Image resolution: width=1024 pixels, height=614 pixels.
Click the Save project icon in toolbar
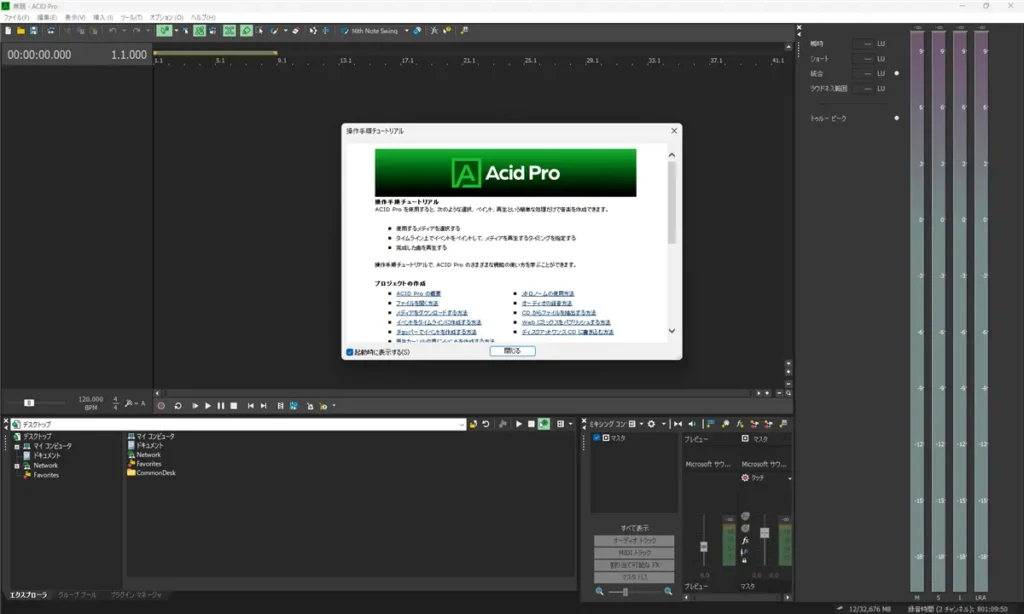[34, 31]
